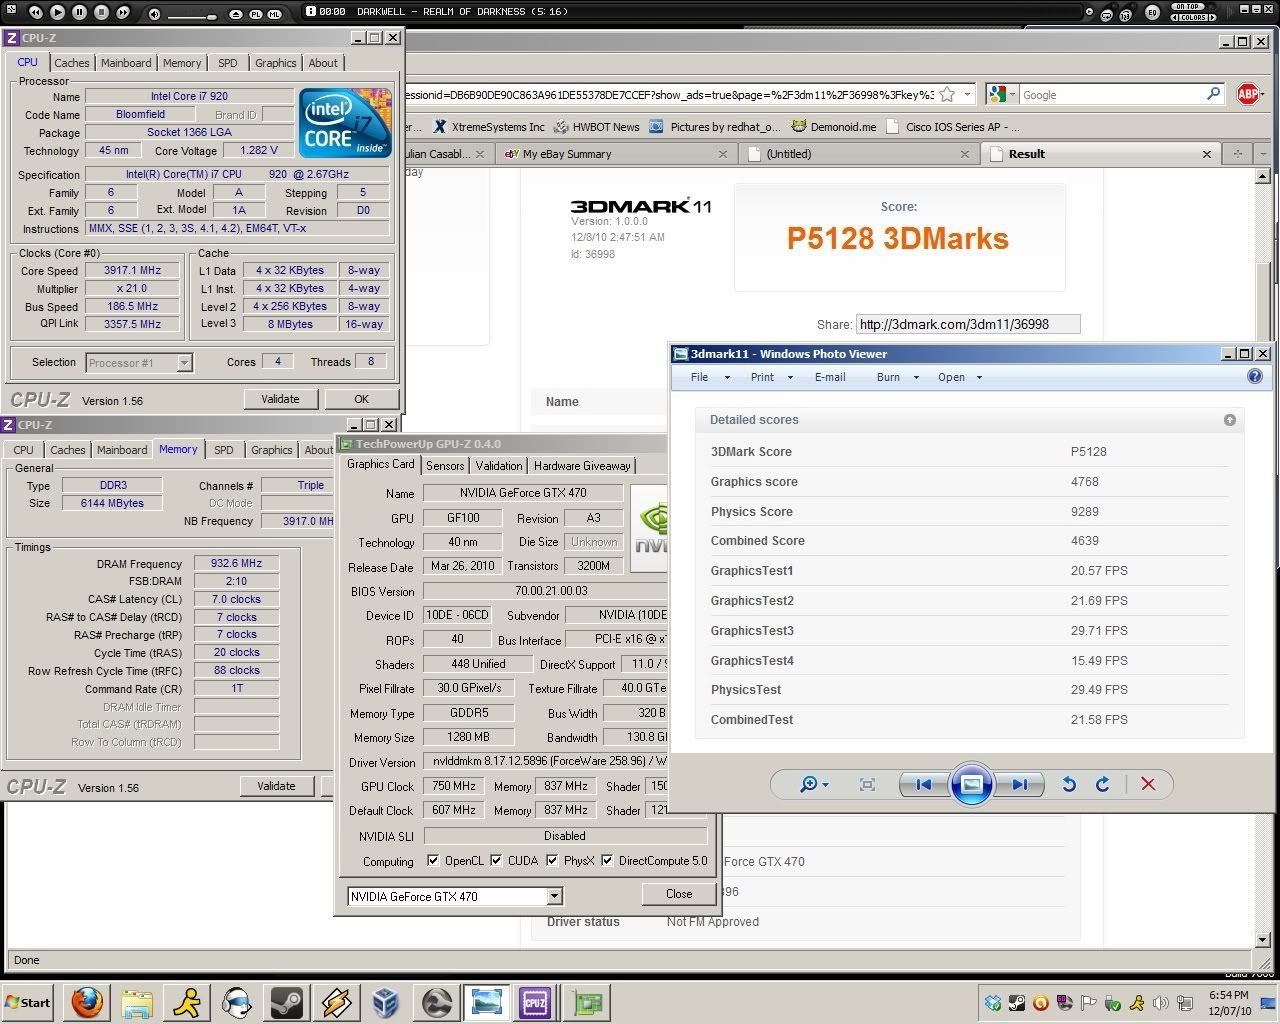Viewport: 1280px width, 1024px height.
Task: Click the play button in the media player
Action: tap(57, 12)
